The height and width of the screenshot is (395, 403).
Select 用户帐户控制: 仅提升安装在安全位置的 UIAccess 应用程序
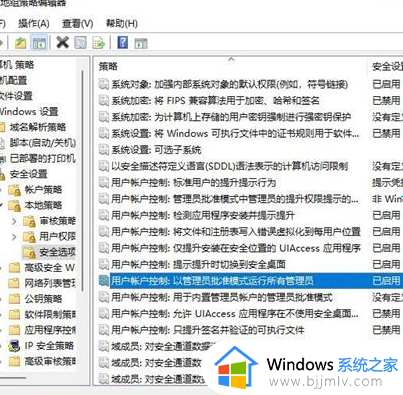click(236, 248)
